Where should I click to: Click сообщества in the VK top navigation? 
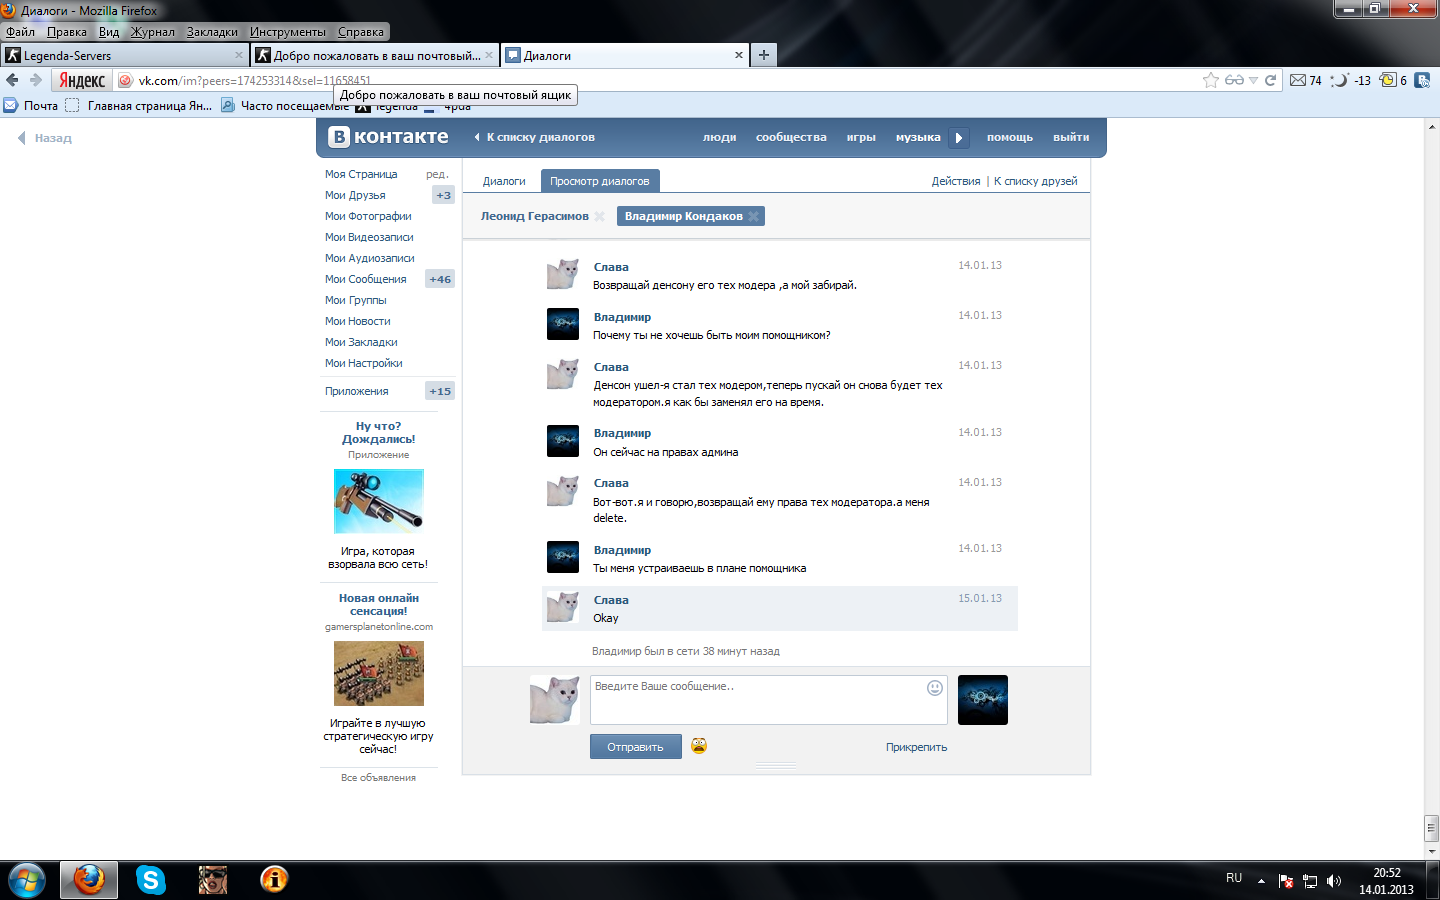click(x=791, y=137)
